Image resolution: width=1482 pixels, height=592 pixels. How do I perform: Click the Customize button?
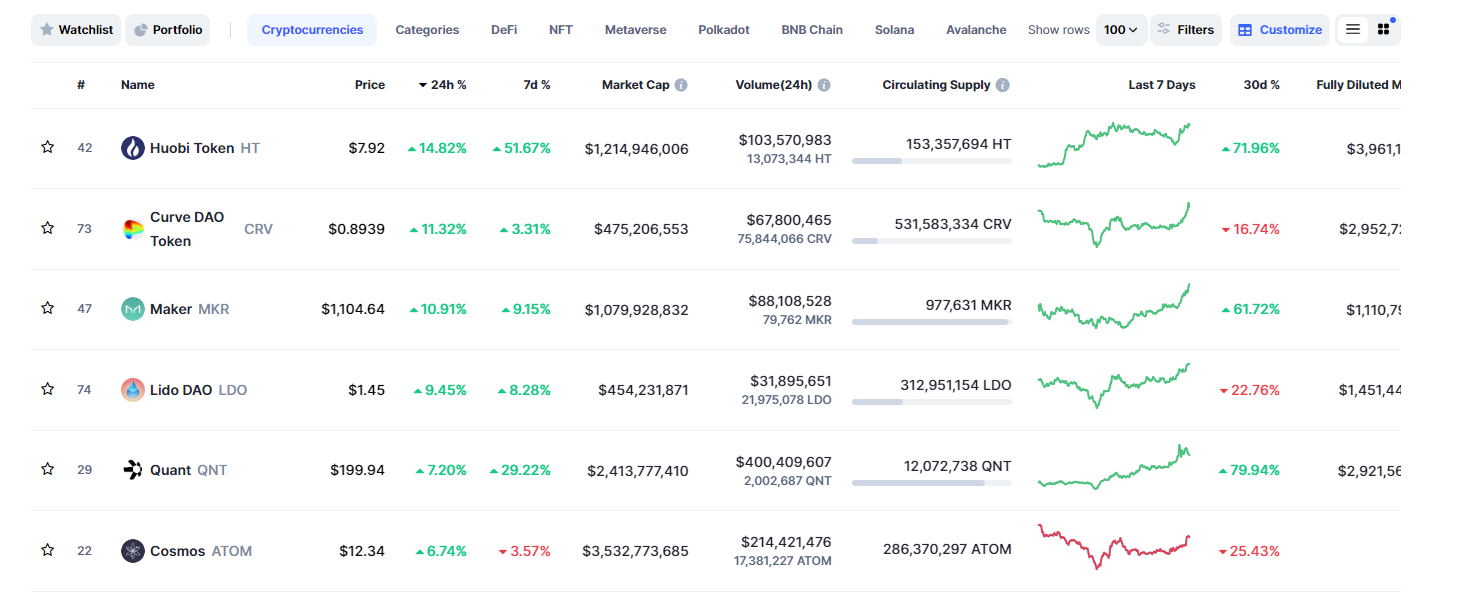coord(1280,30)
